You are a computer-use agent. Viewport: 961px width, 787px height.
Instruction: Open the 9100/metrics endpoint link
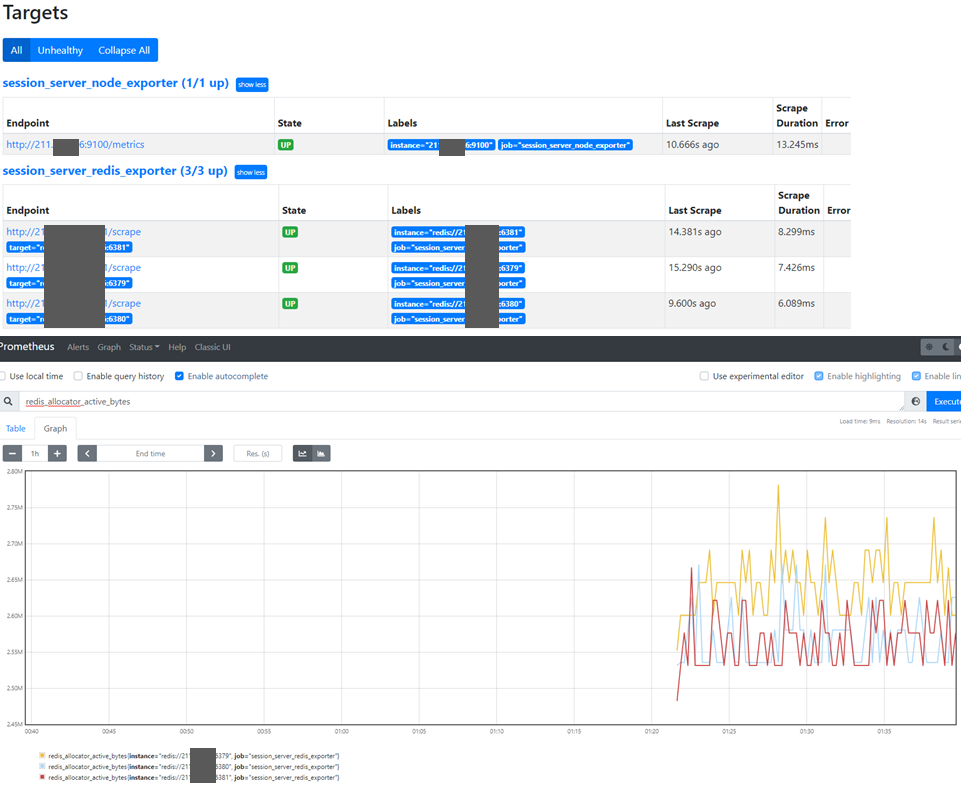click(75, 145)
